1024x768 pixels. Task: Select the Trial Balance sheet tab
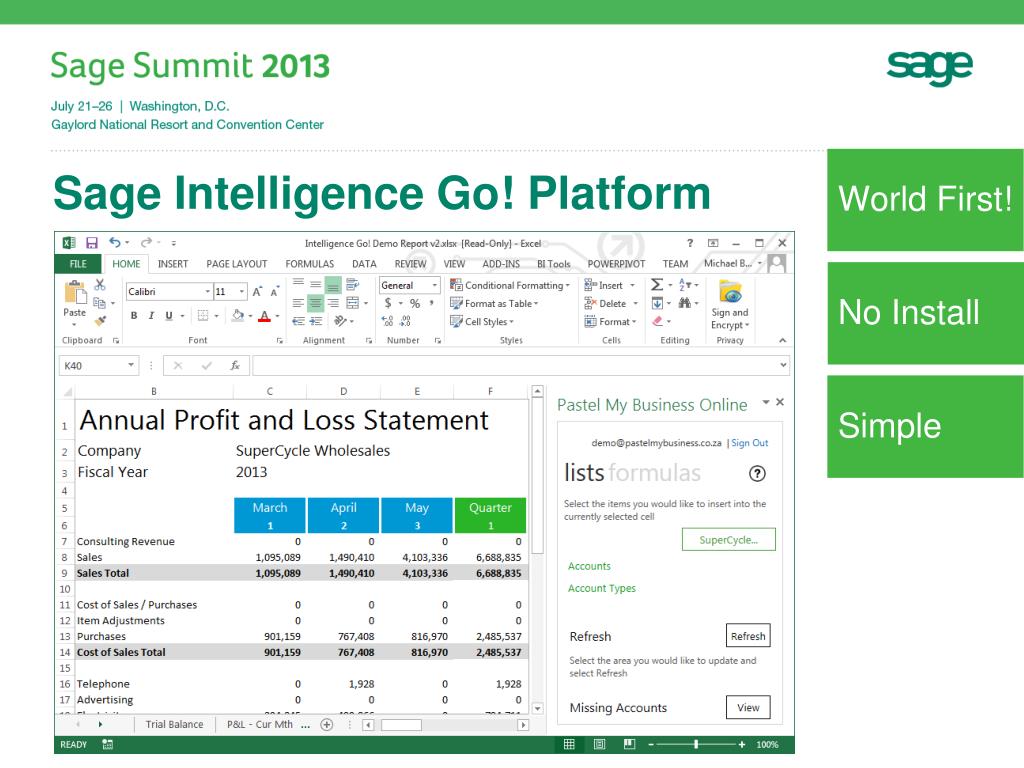click(174, 724)
